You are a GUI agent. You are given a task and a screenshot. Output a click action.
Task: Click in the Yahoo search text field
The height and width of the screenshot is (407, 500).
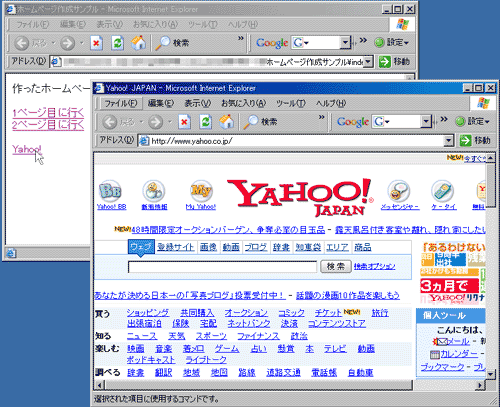tap(222, 267)
